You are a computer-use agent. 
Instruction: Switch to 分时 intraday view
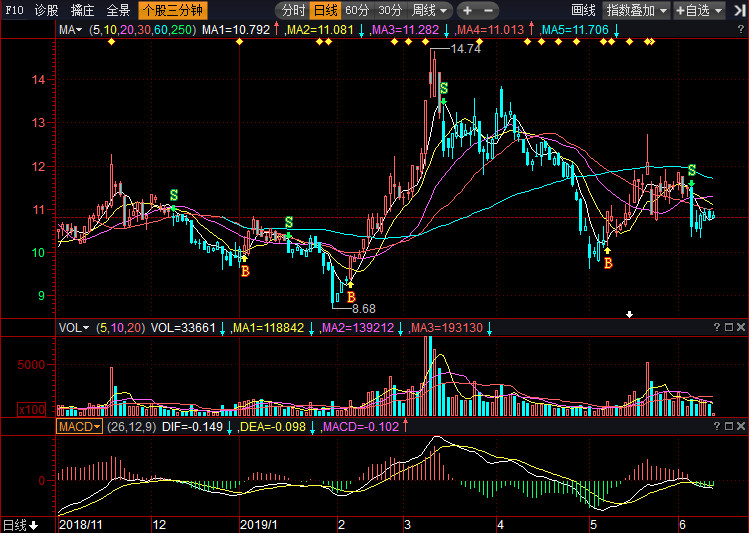tap(293, 10)
